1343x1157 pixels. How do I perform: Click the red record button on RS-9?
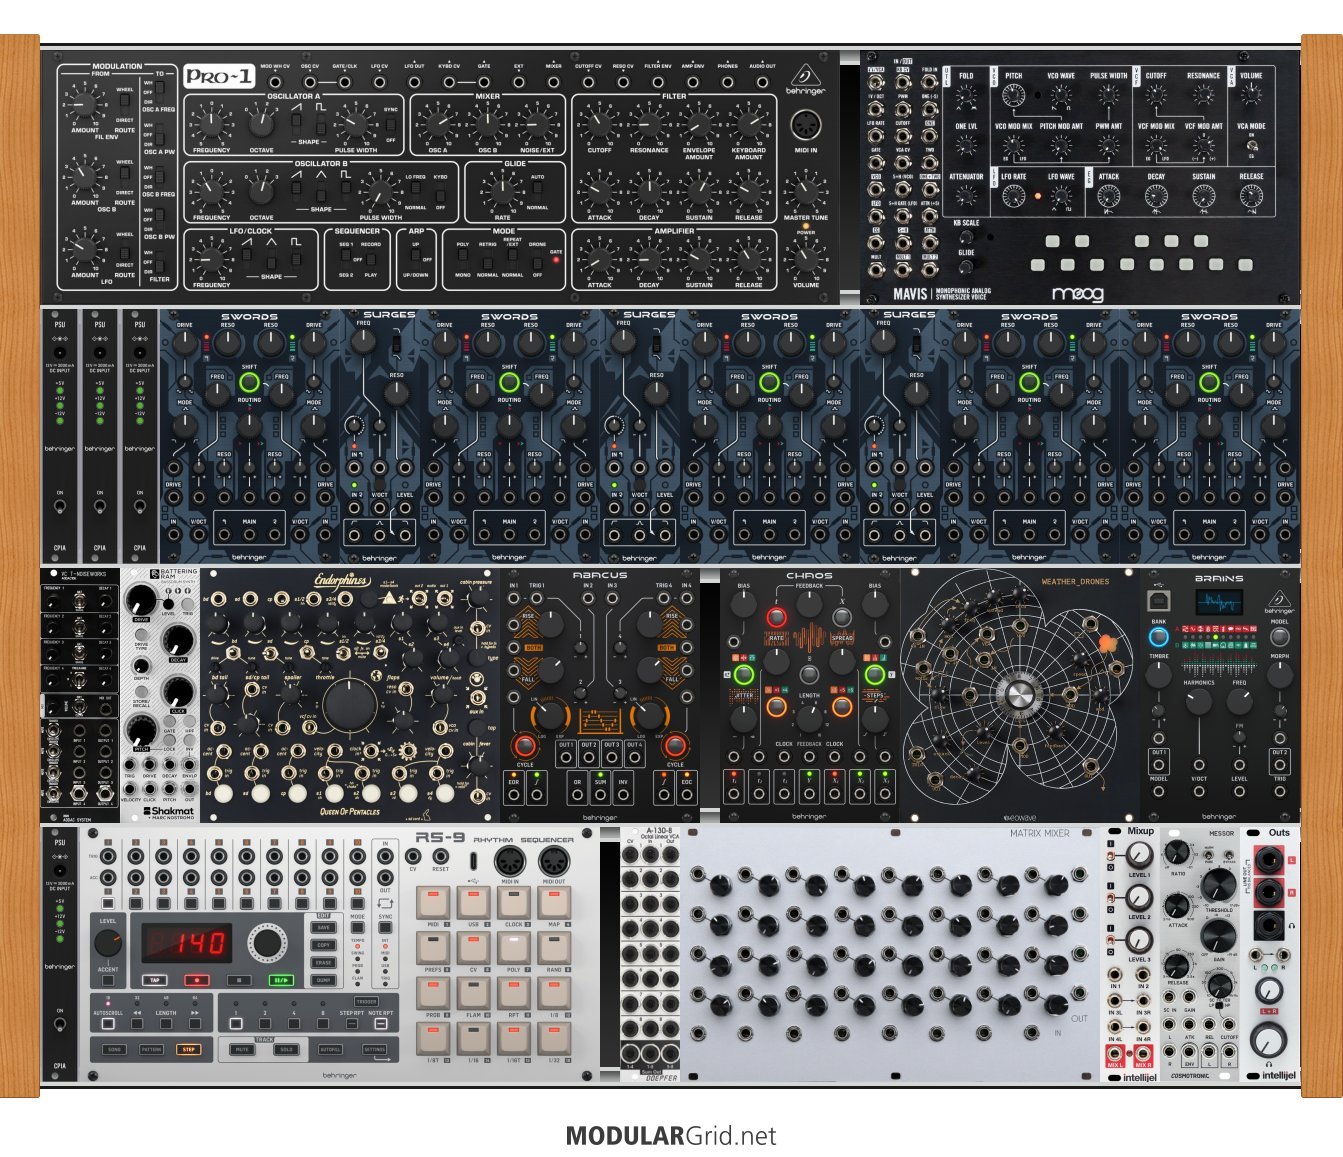pyautogui.click(x=196, y=980)
